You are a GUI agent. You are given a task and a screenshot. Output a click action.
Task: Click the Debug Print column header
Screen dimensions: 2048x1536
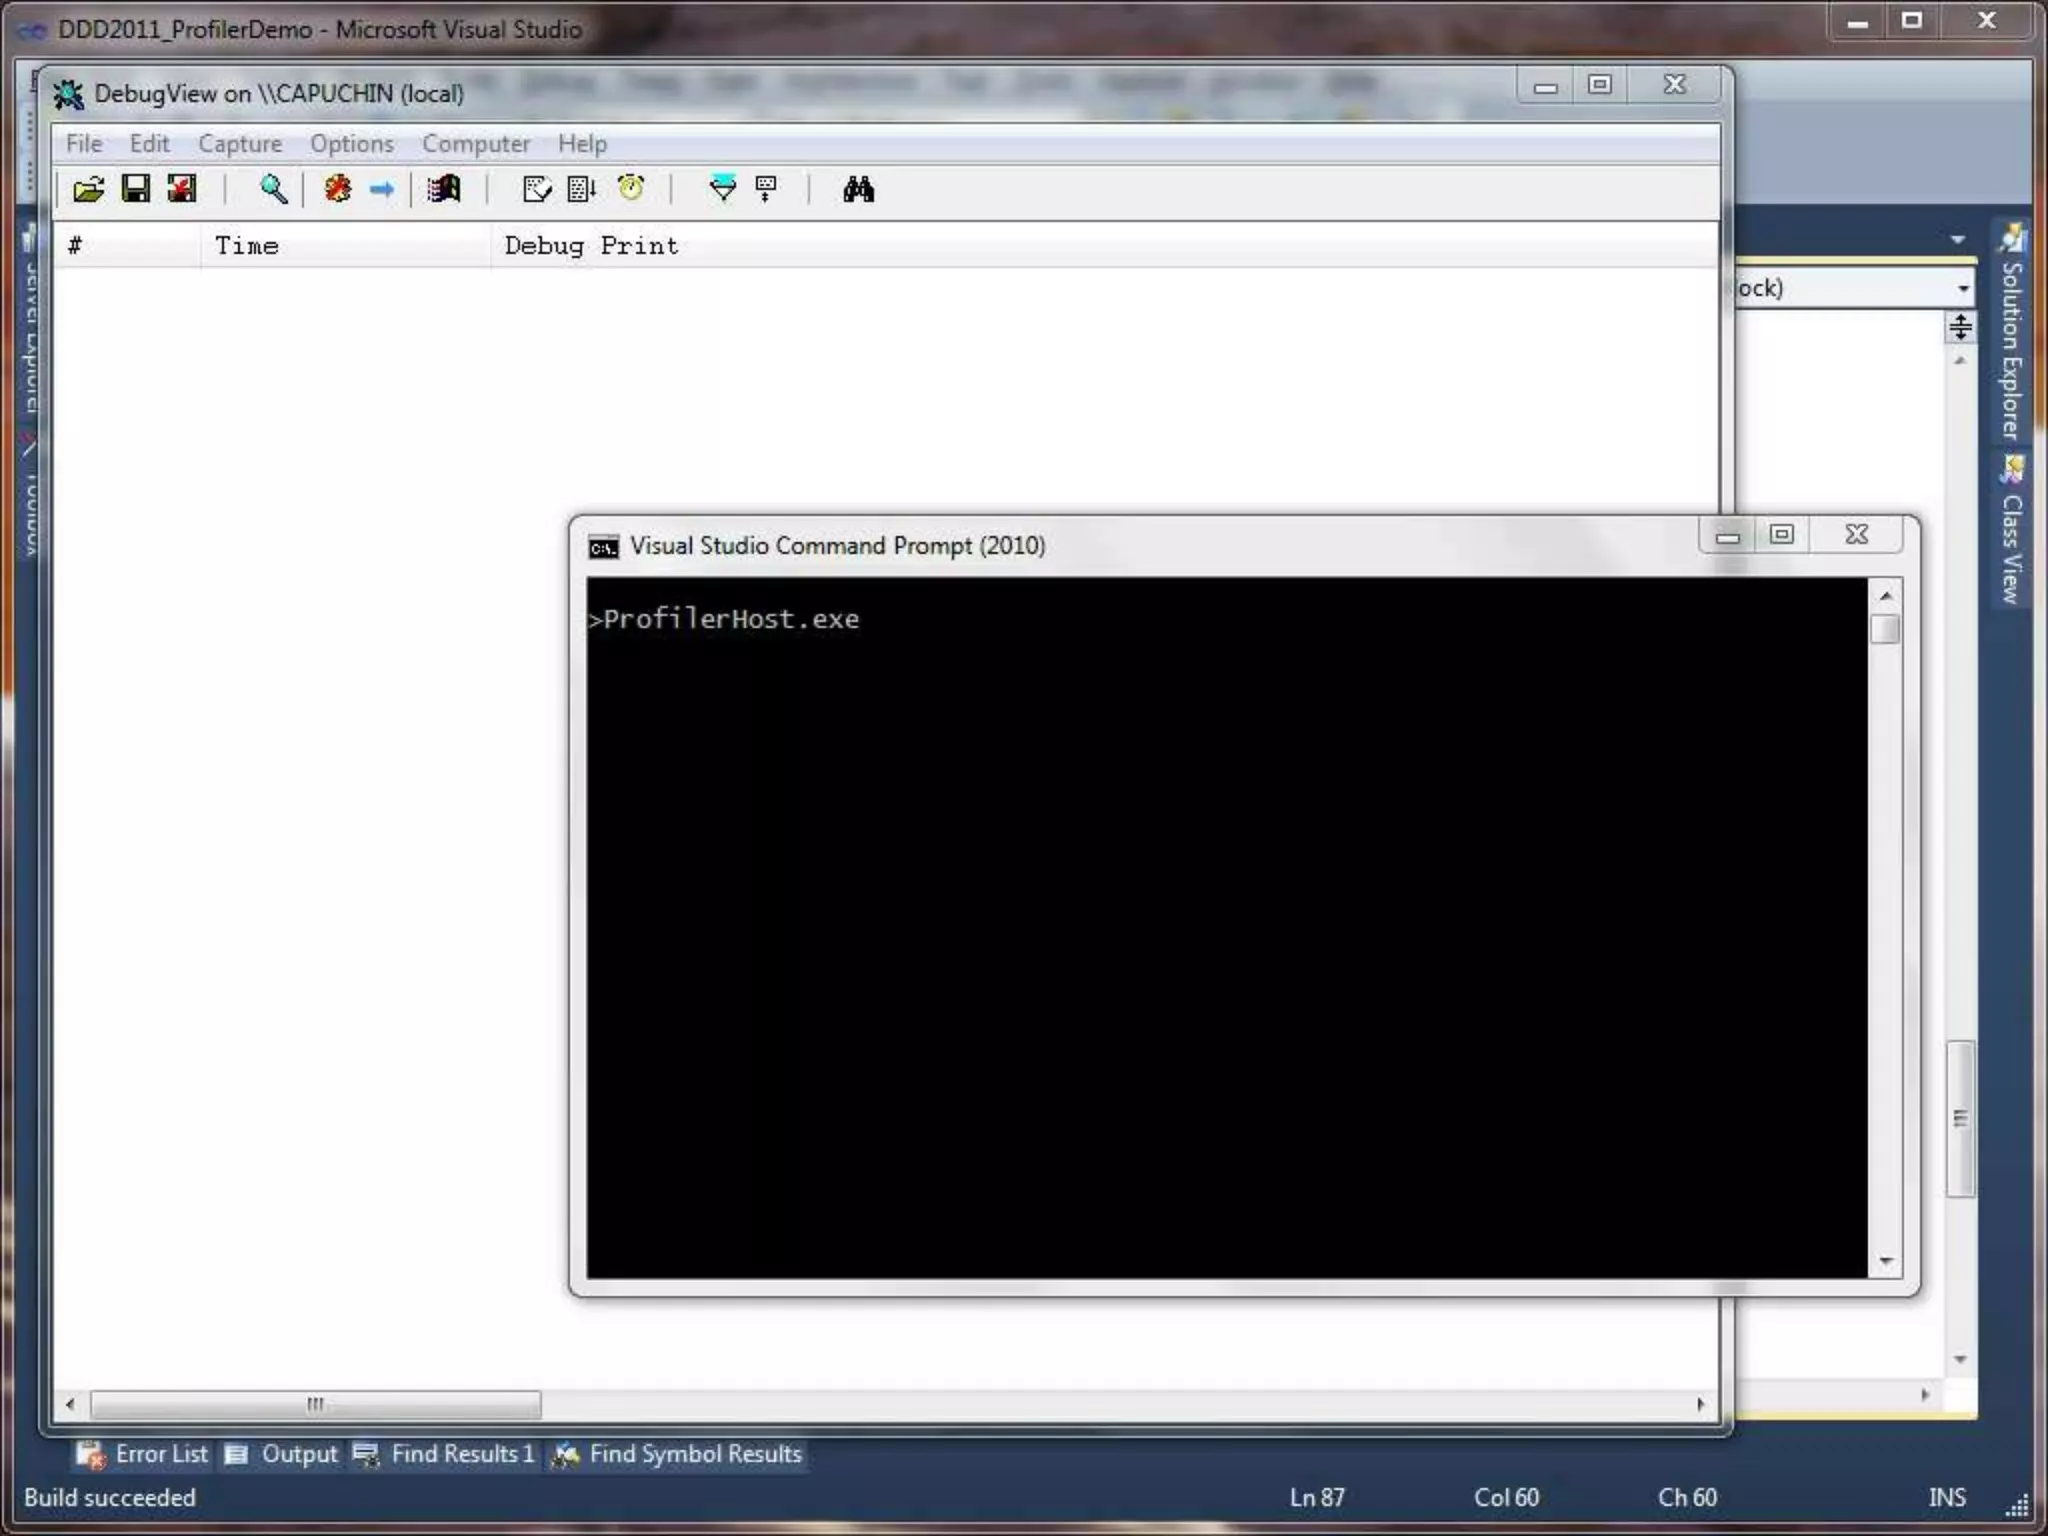pyautogui.click(x=591, y=246)
